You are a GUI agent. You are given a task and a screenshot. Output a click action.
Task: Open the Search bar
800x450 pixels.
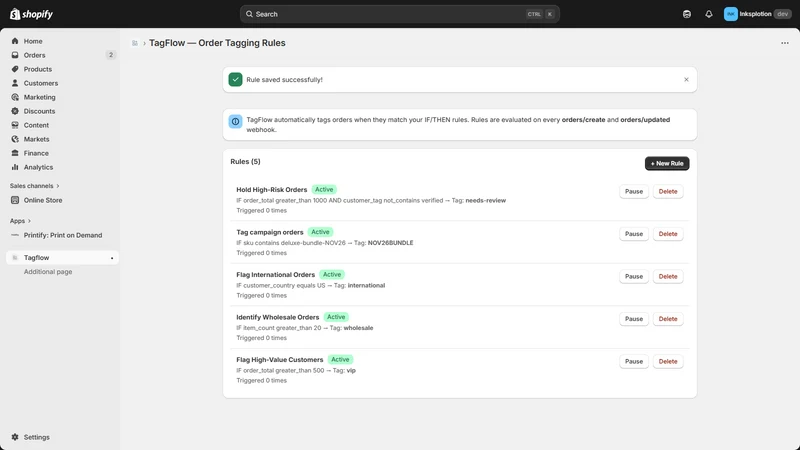click(399, 14)
